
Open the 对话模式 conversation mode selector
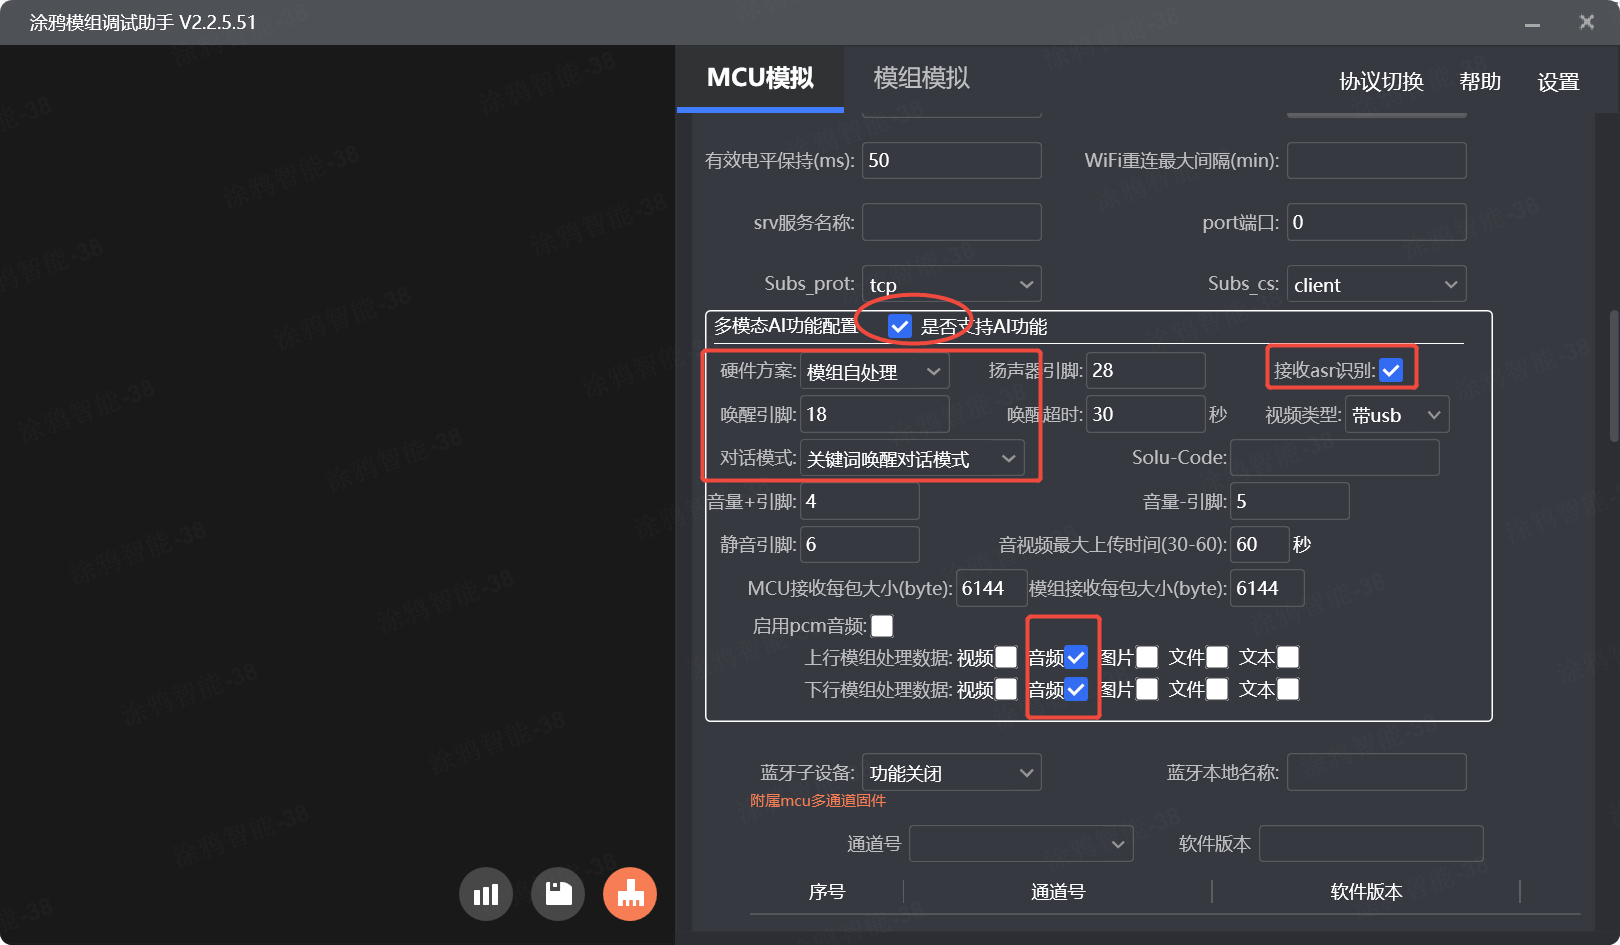pos(912,458)
